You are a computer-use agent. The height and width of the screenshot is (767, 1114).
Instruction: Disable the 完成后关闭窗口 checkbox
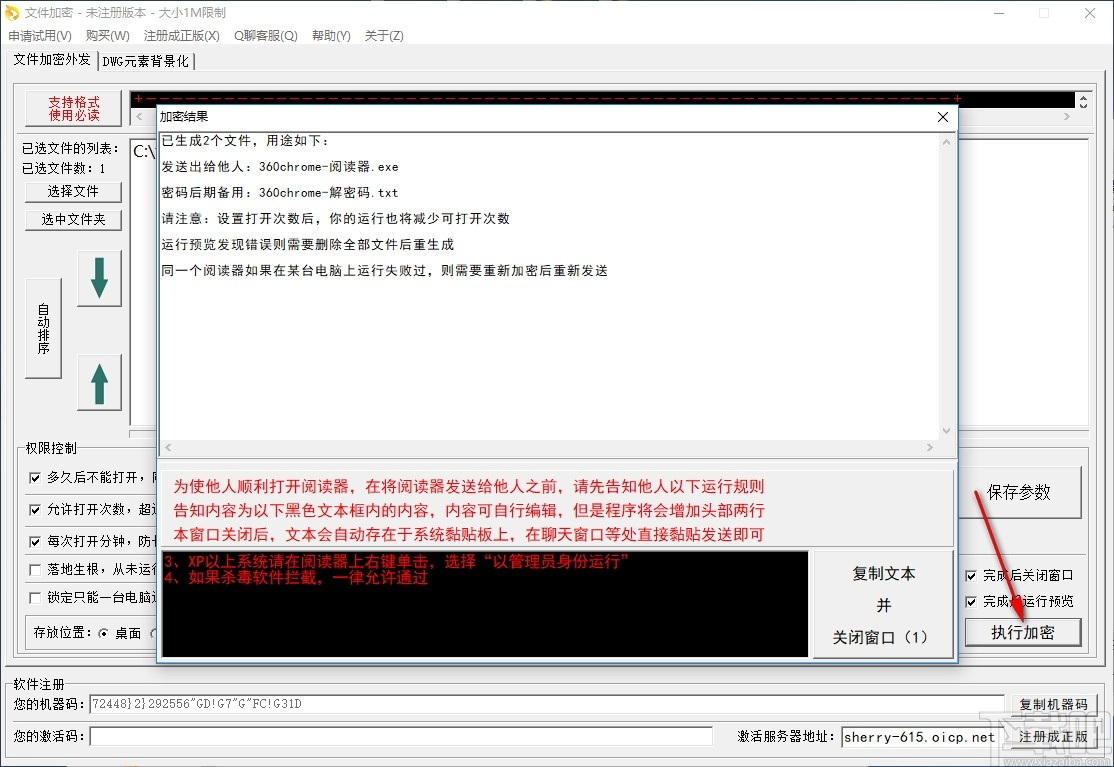969,575
